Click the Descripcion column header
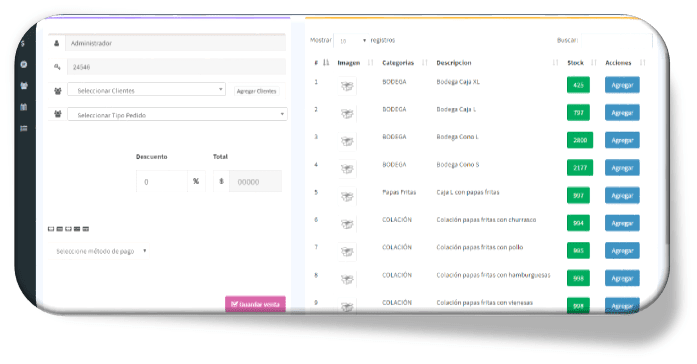 (454, 63)
